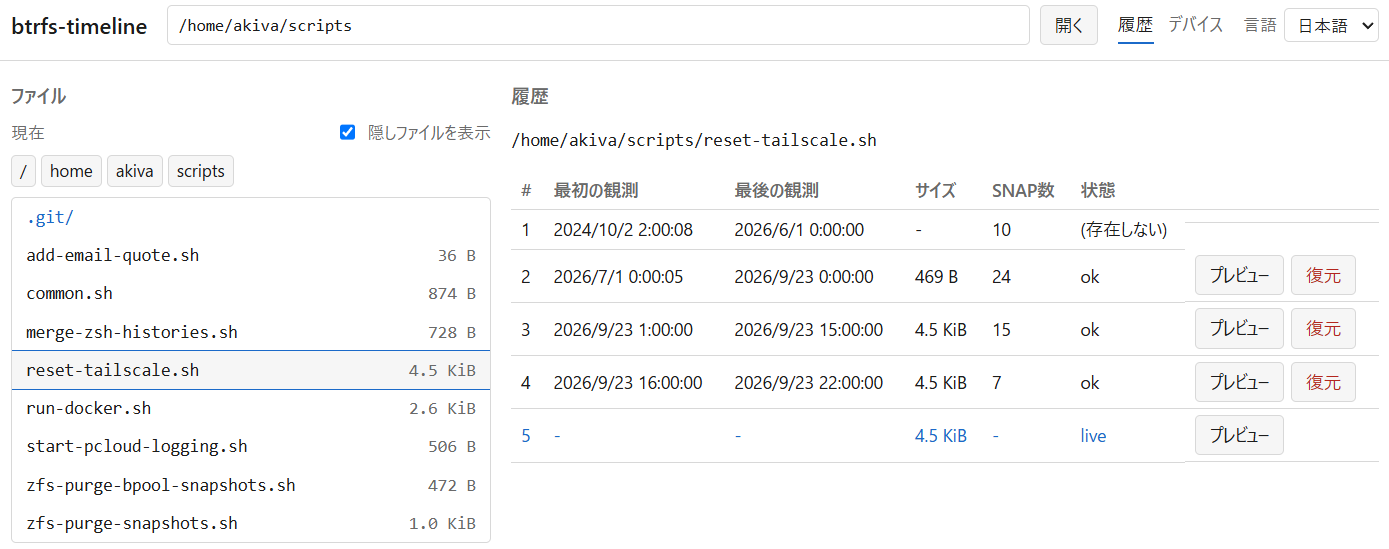Click the 2026/9/23 15:00:00 cell
Viewport: 1389px width, 549px height.
(809, 330)
